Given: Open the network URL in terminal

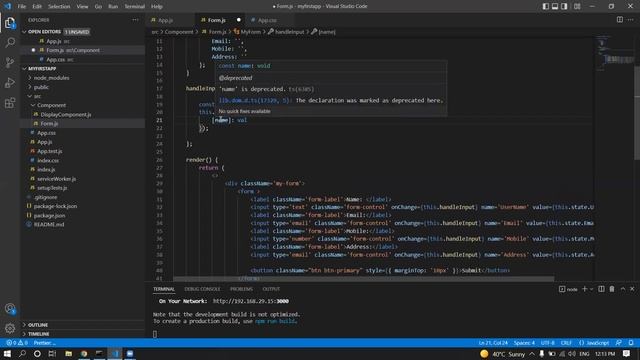Looking at the screenshot, I should click(251, 301).
